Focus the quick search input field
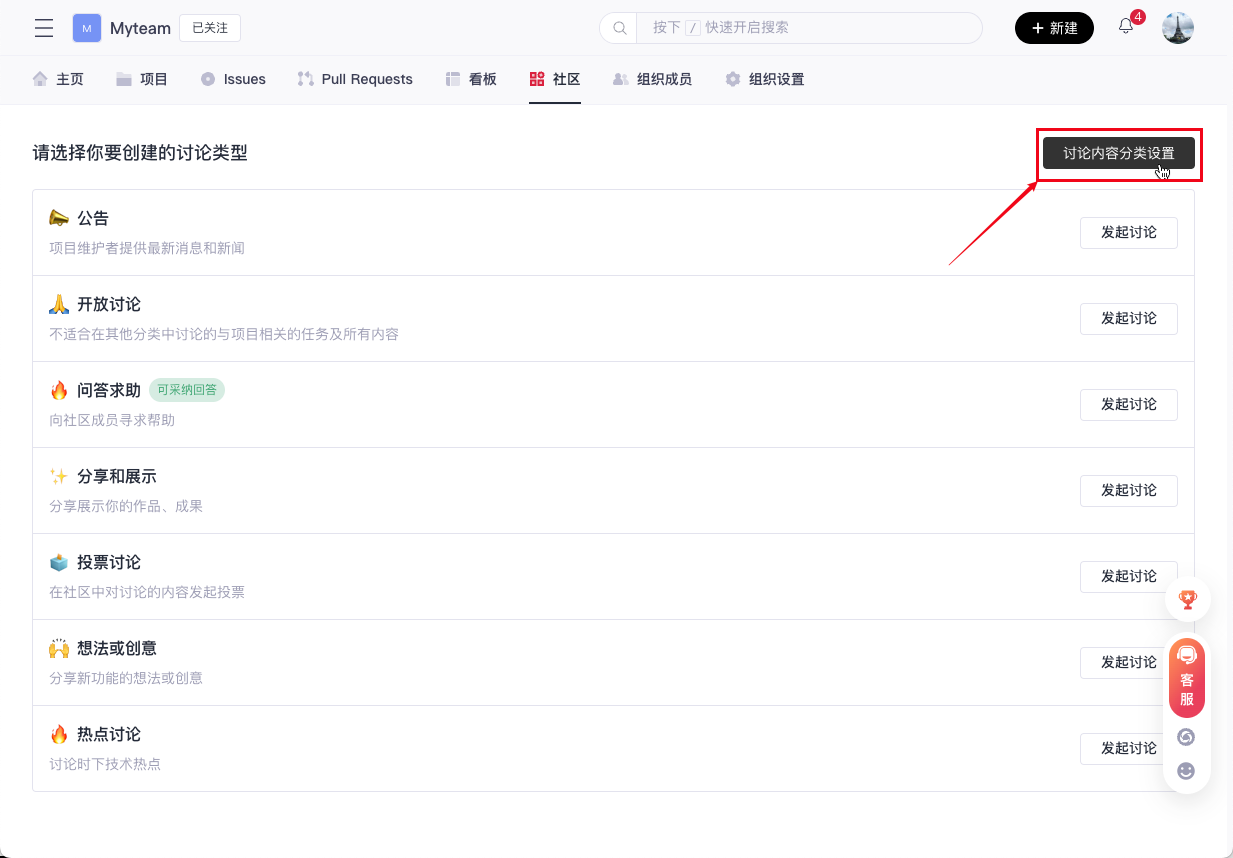The width and height of the screenshot is (1233, 858). pyautogui.click(x=810, y=28)
